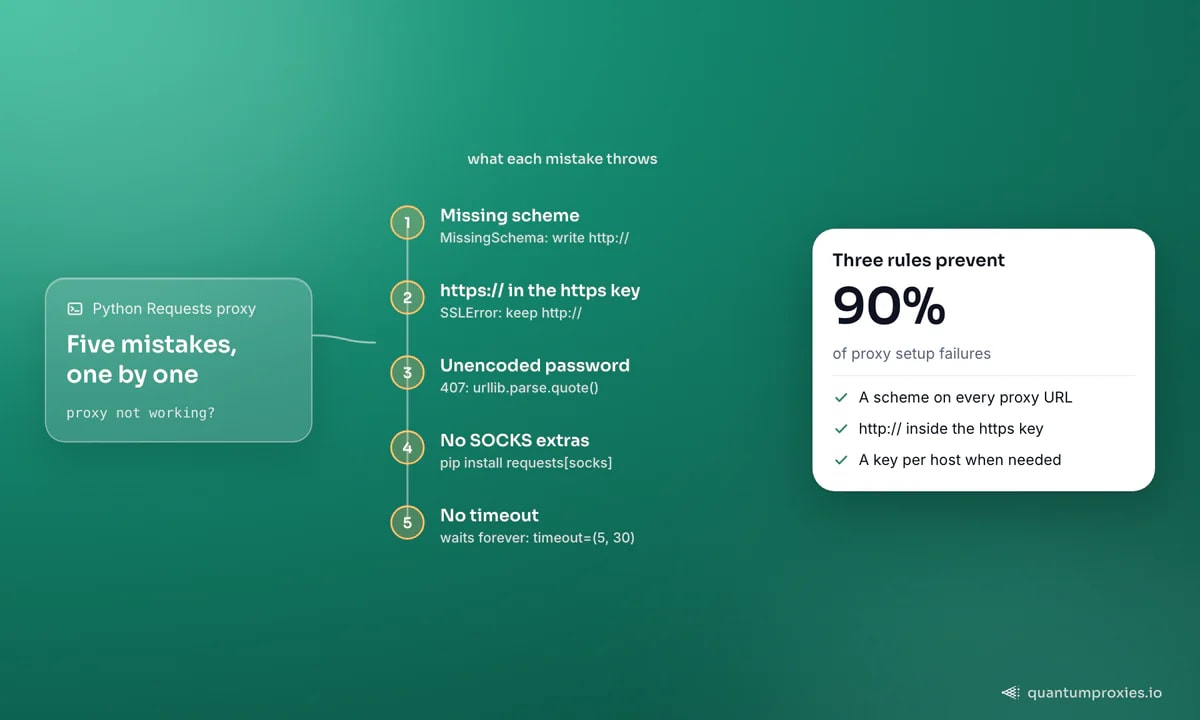Click the quantumproxies.io logo icon

pyautogui.click(x=1011, y=692)
